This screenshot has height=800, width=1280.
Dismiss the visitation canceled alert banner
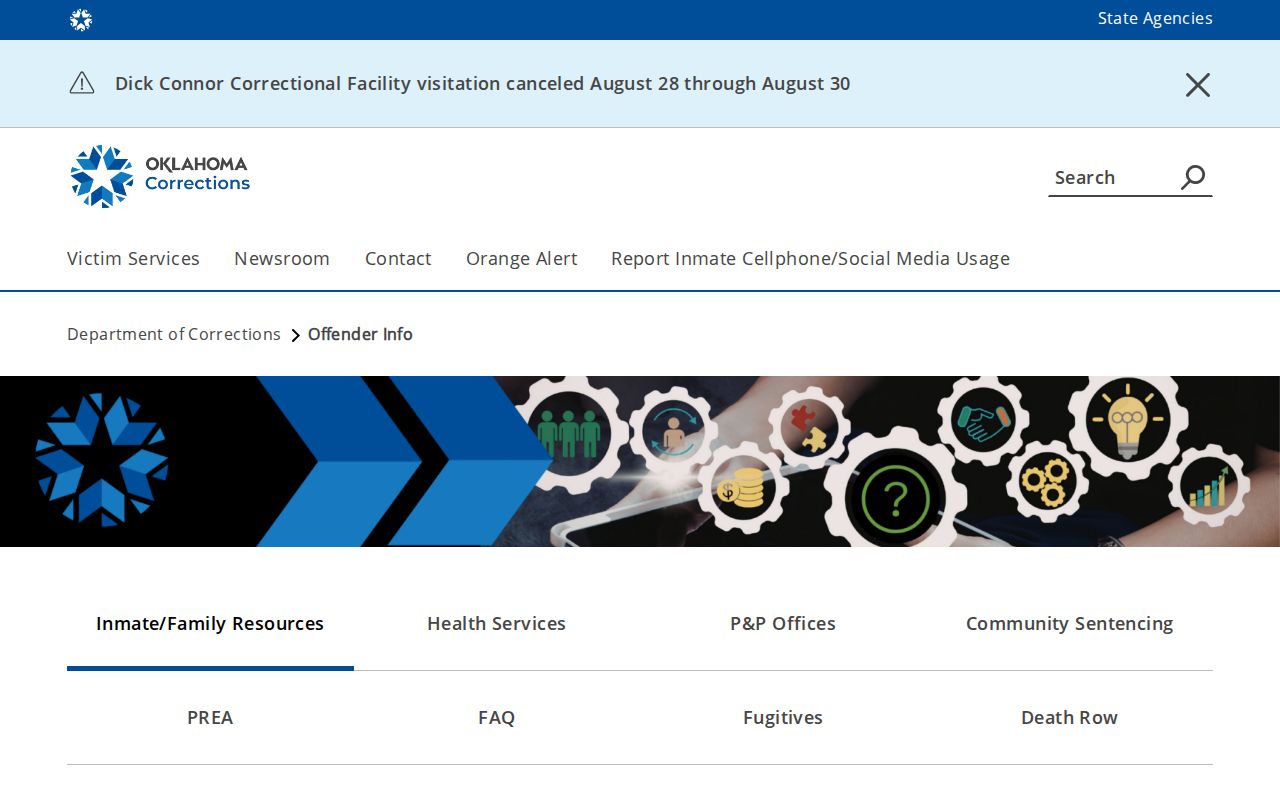coord(1198,85)
